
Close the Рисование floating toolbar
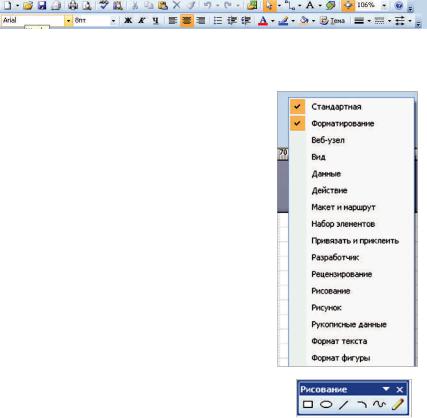(x=400, y=389)
